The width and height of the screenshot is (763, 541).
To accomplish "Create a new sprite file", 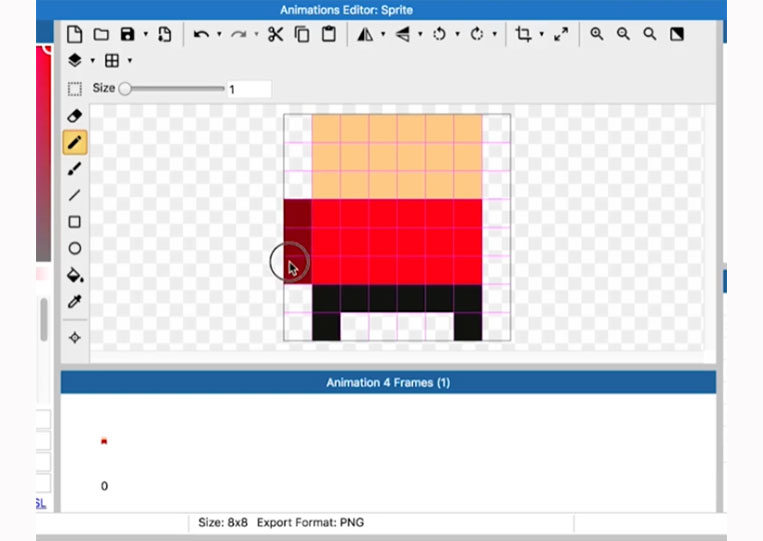I will pyautogui.click(x=74, y=35).
